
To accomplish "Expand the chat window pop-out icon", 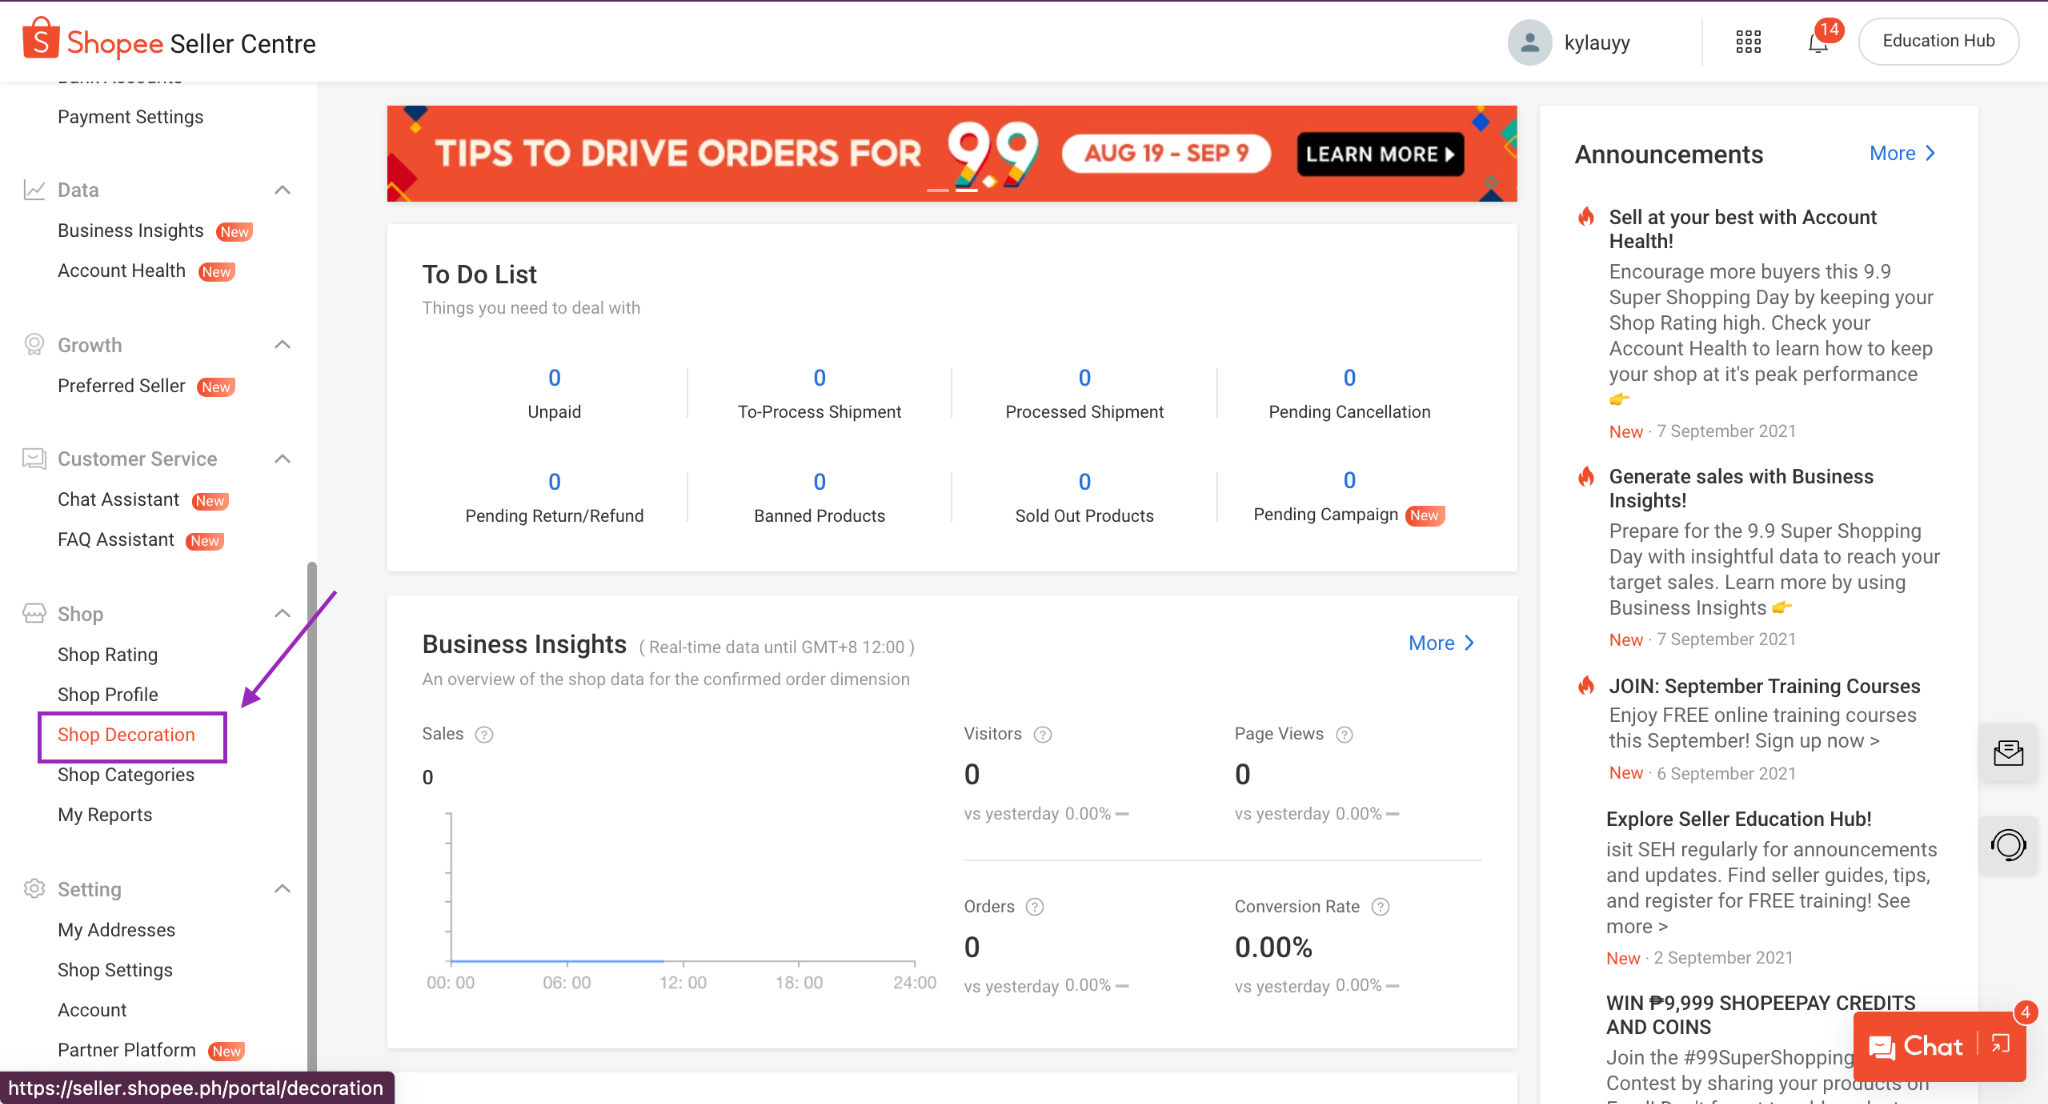I will tap(2001, 1045).
